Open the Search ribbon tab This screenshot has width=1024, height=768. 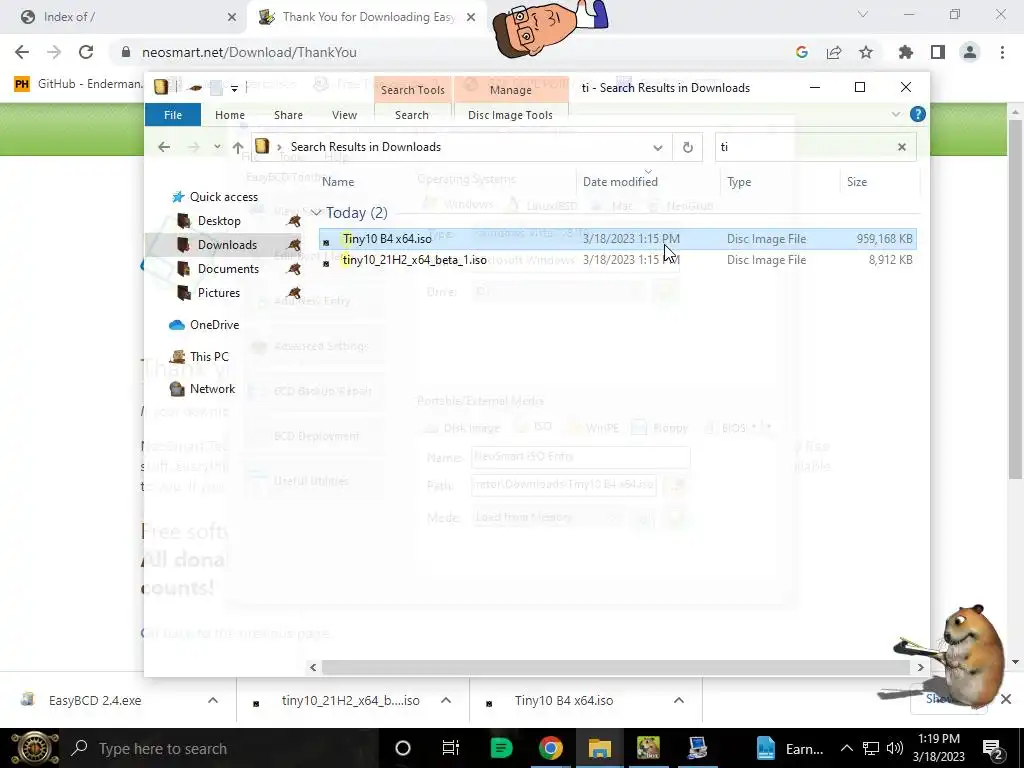pyautogui.click(x=412, y=115)
